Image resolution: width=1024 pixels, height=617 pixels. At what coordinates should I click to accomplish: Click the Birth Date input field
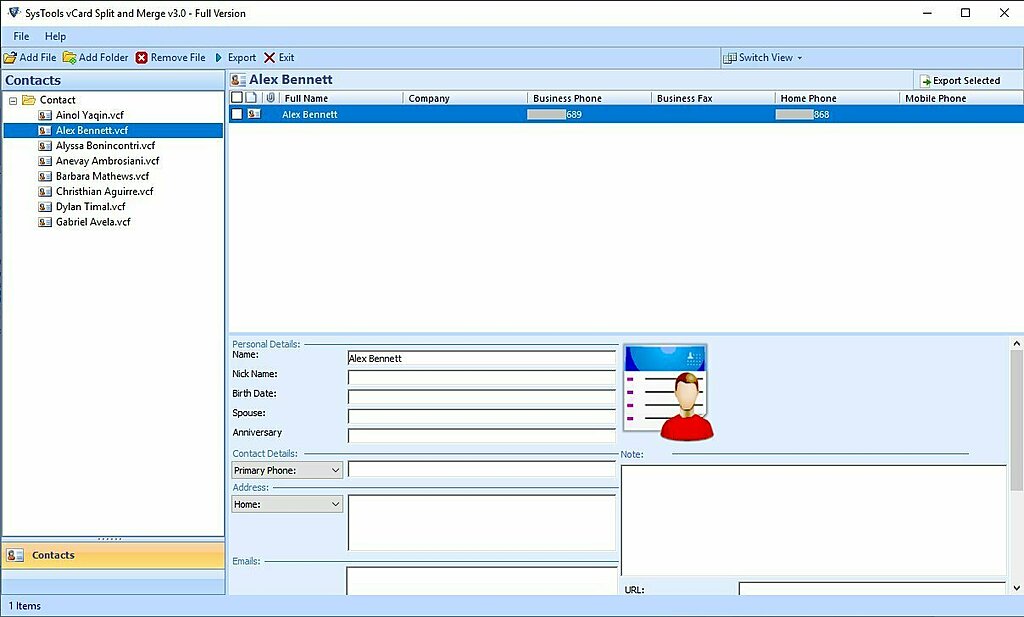coord(482,397)
